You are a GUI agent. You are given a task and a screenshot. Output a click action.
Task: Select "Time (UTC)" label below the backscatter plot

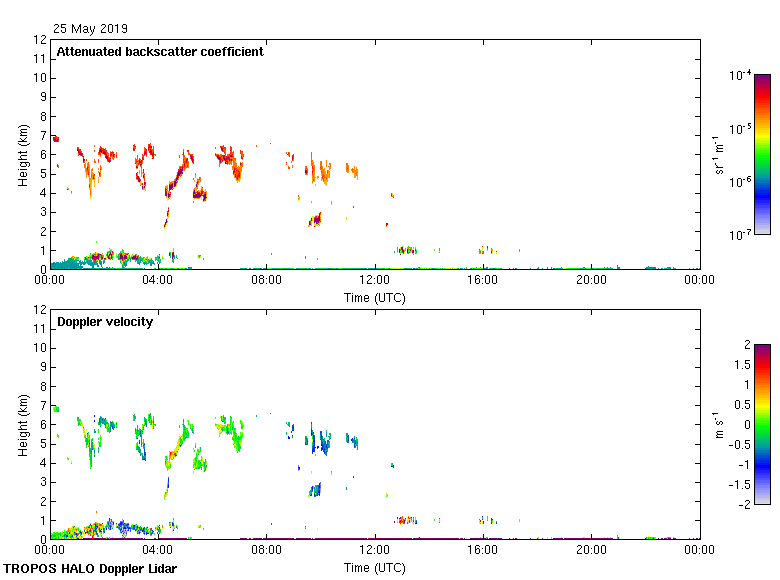coord(375,297)
